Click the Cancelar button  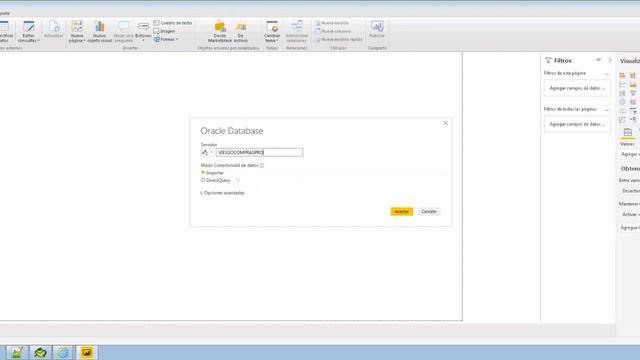point(429,211)
